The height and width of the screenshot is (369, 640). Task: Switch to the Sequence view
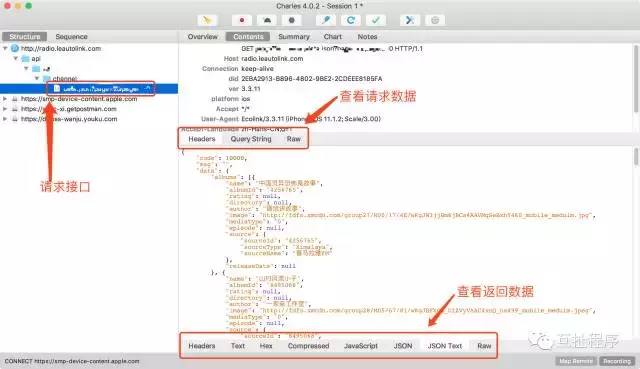pos(71,36)
